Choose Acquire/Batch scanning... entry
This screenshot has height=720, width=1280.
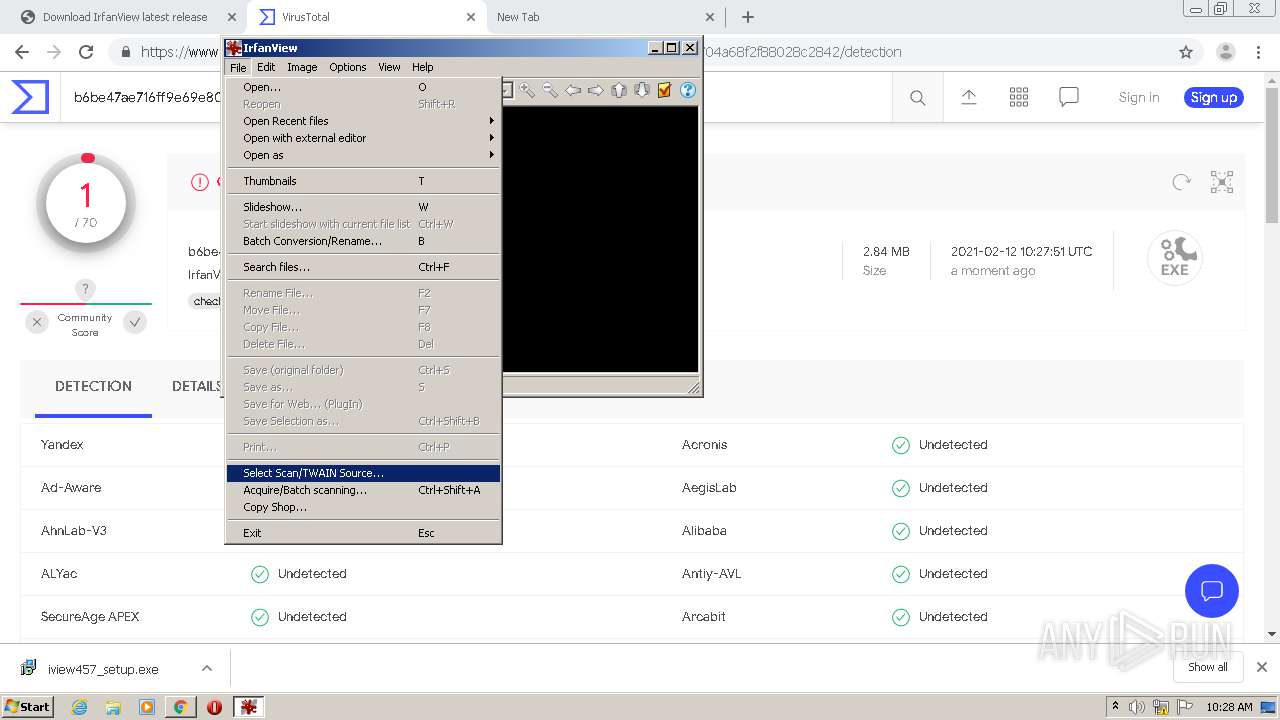[x=363, y=490]
